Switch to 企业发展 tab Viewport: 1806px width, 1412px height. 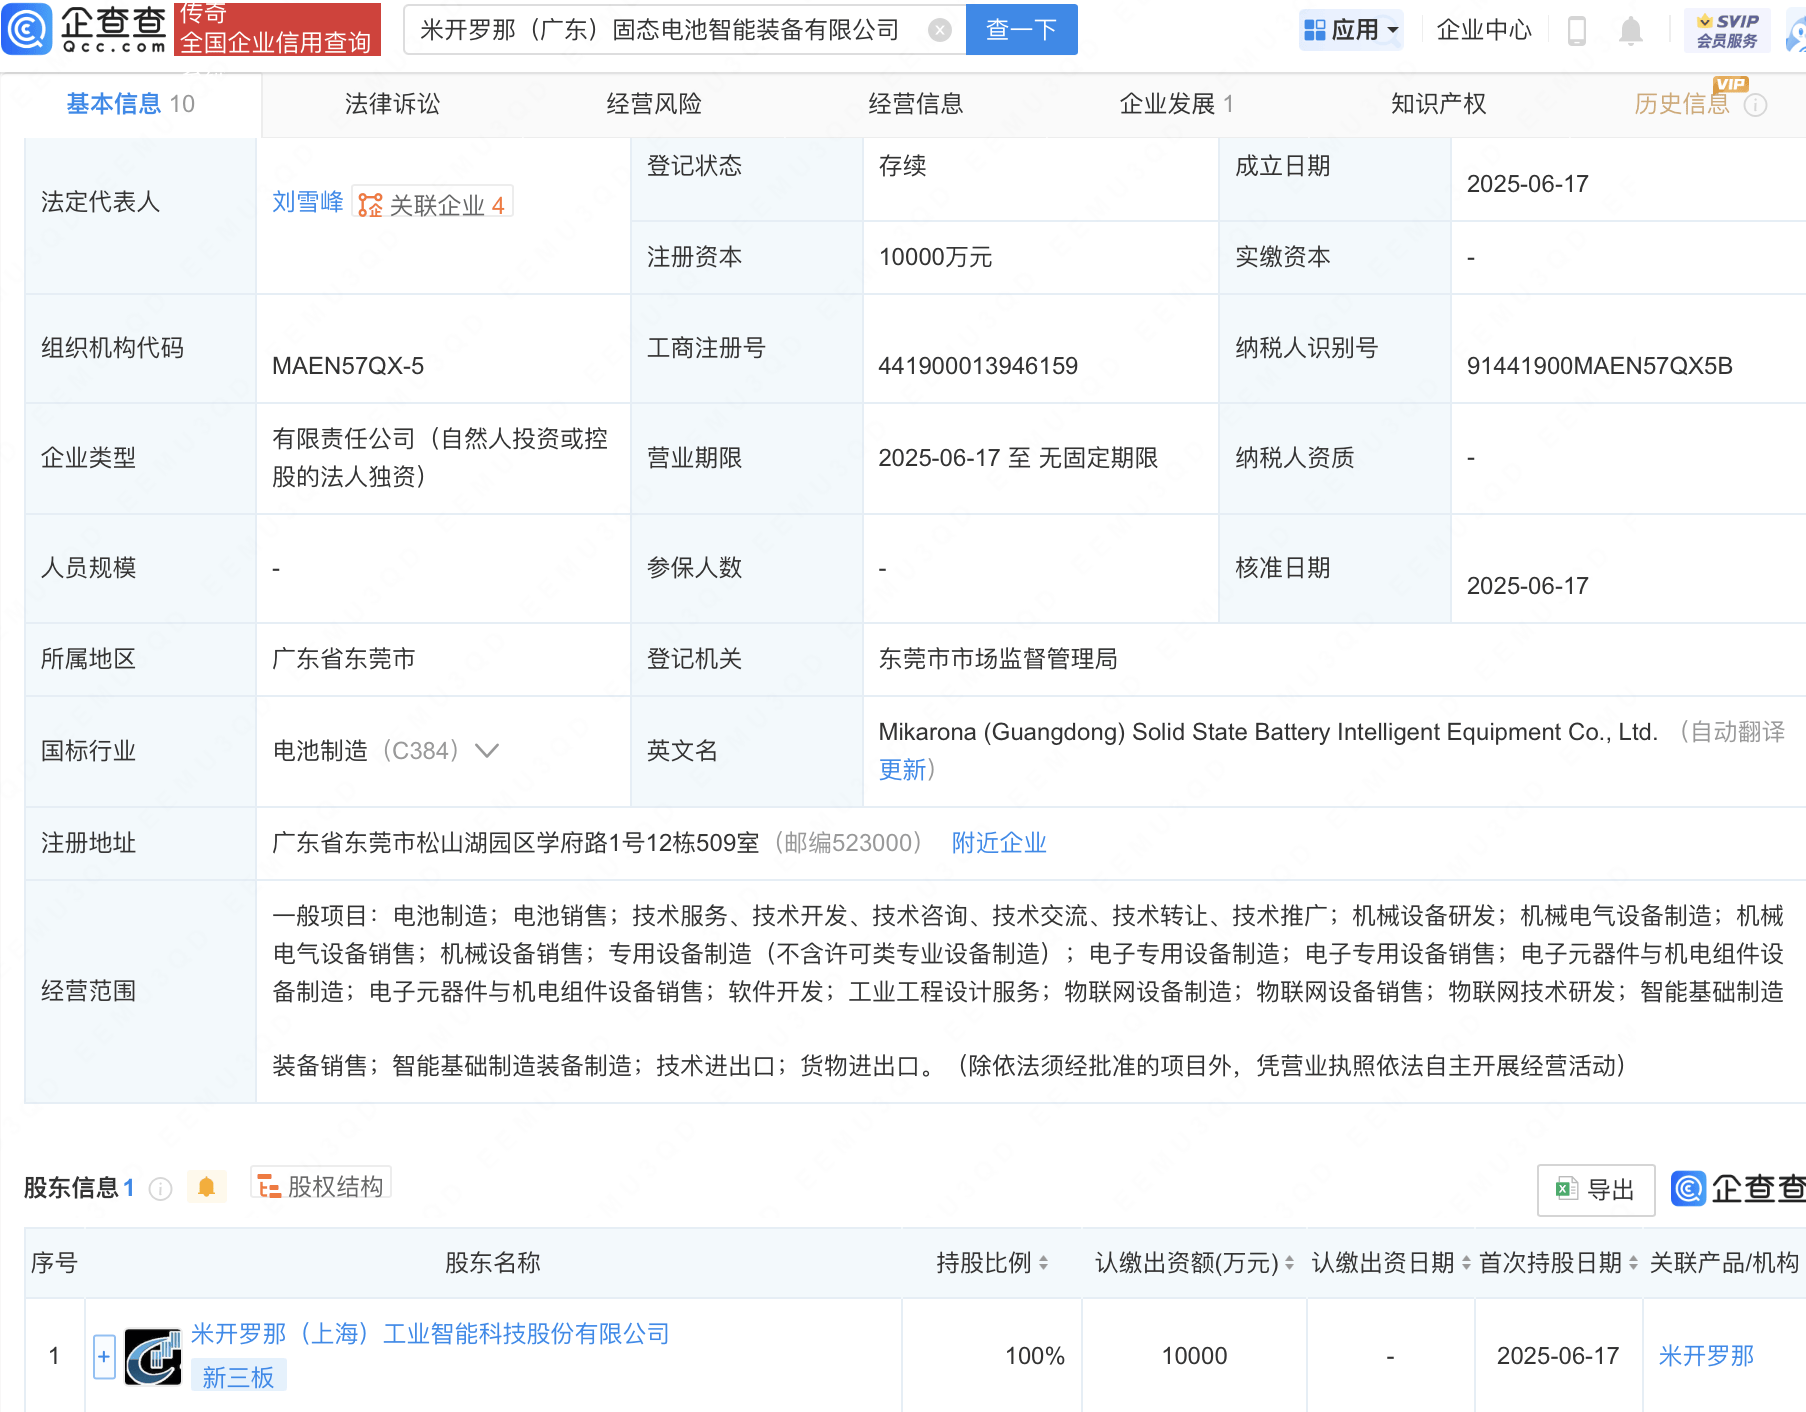1176,104
